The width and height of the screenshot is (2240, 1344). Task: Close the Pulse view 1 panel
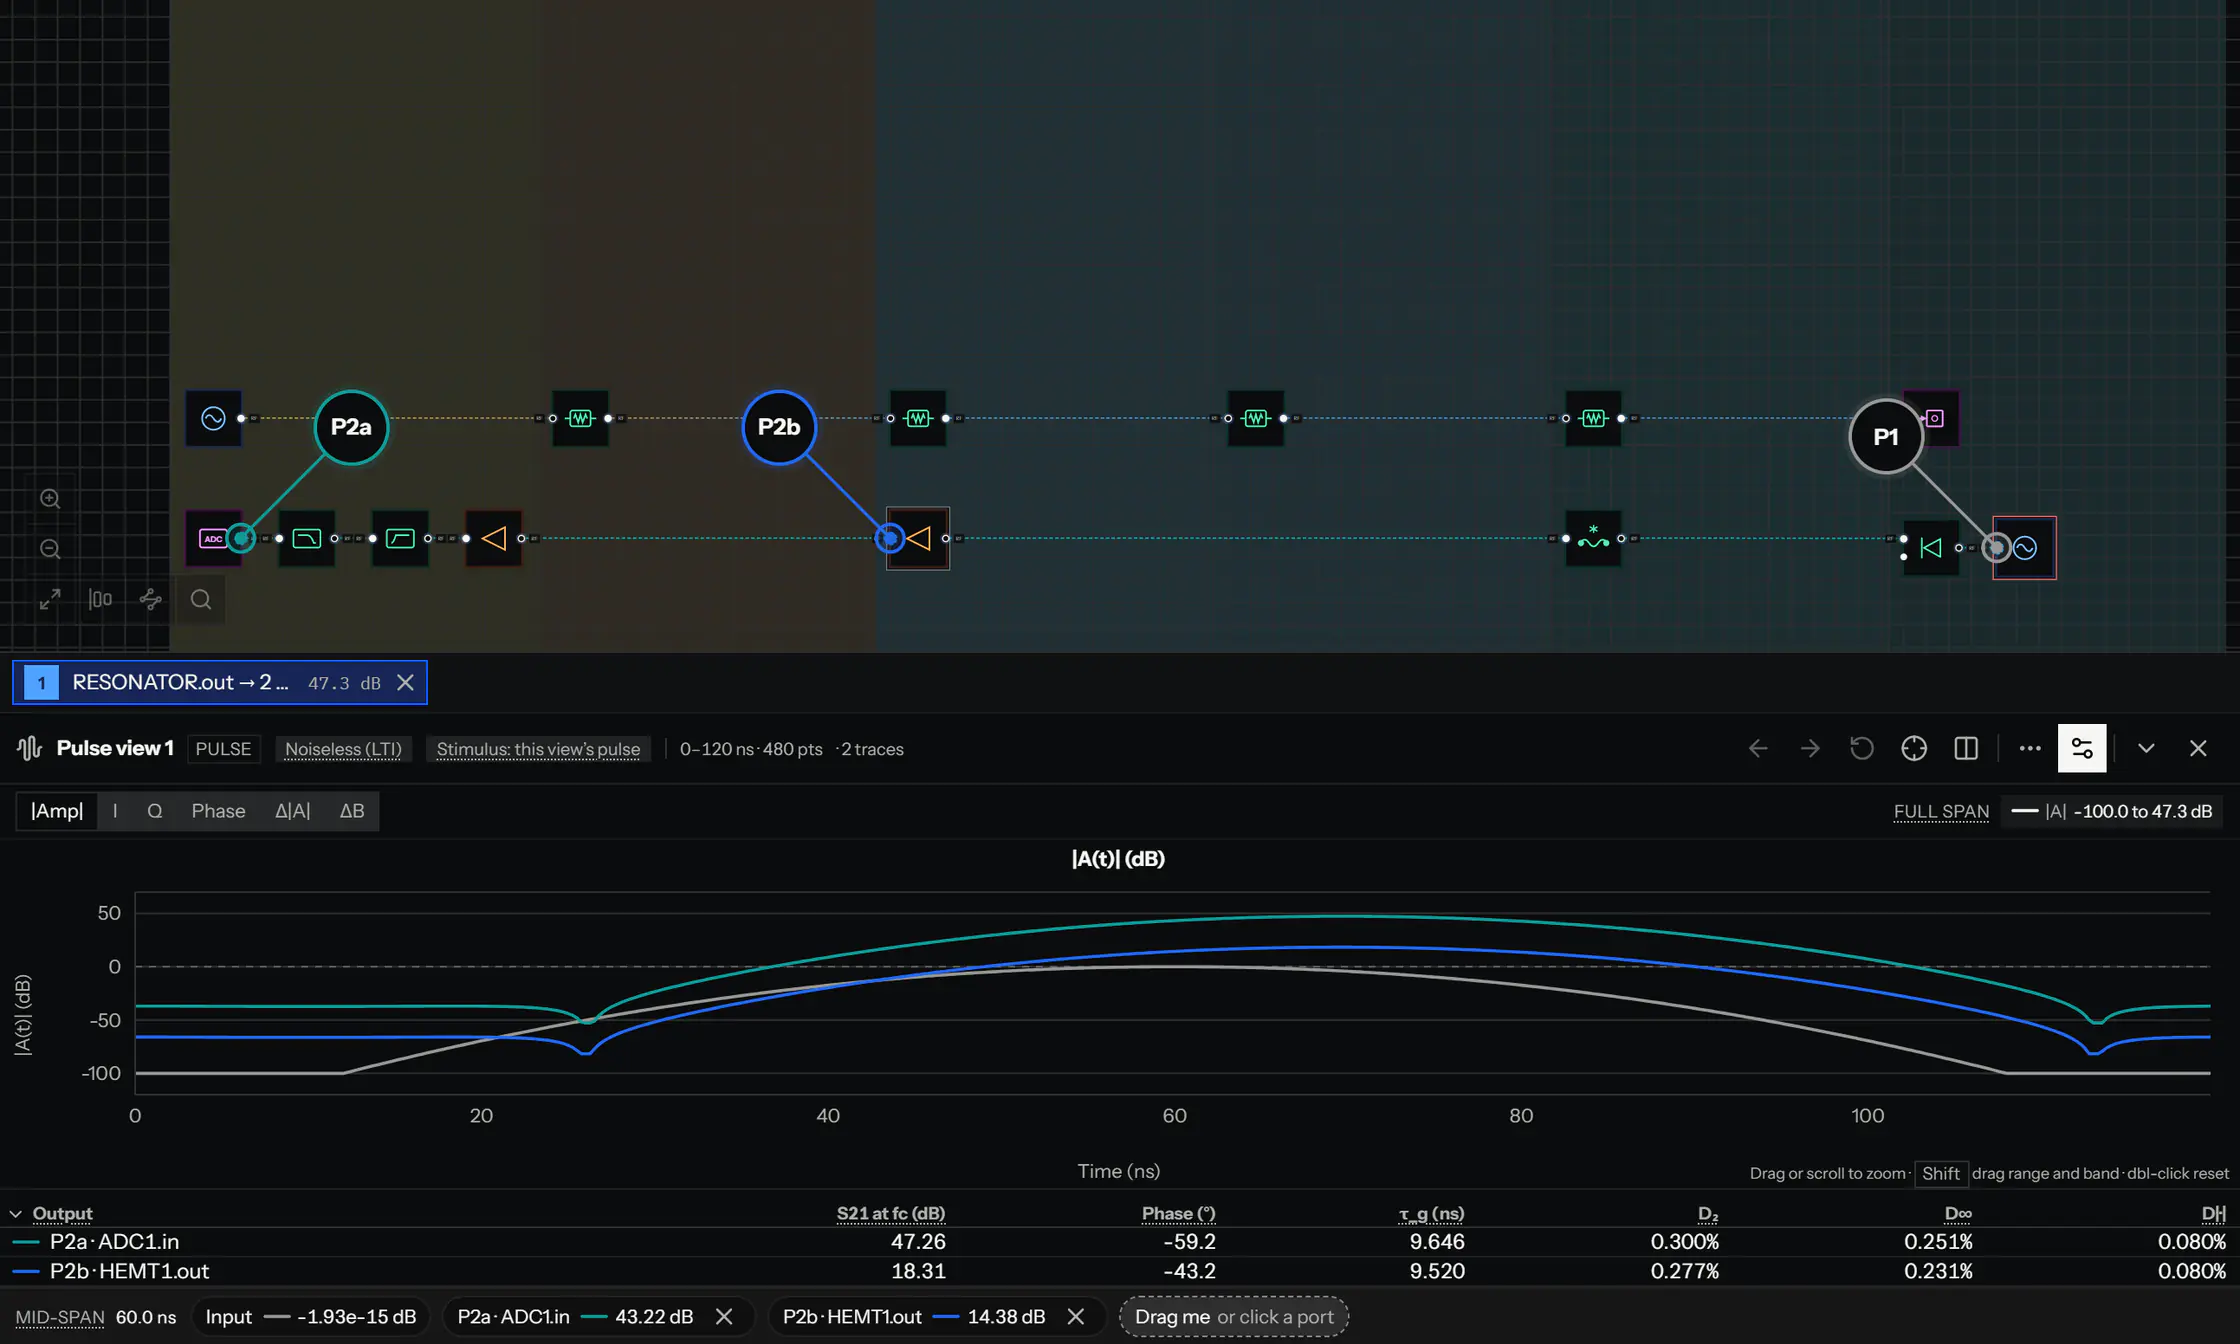pyautogui.click(x=2198, y=748)
